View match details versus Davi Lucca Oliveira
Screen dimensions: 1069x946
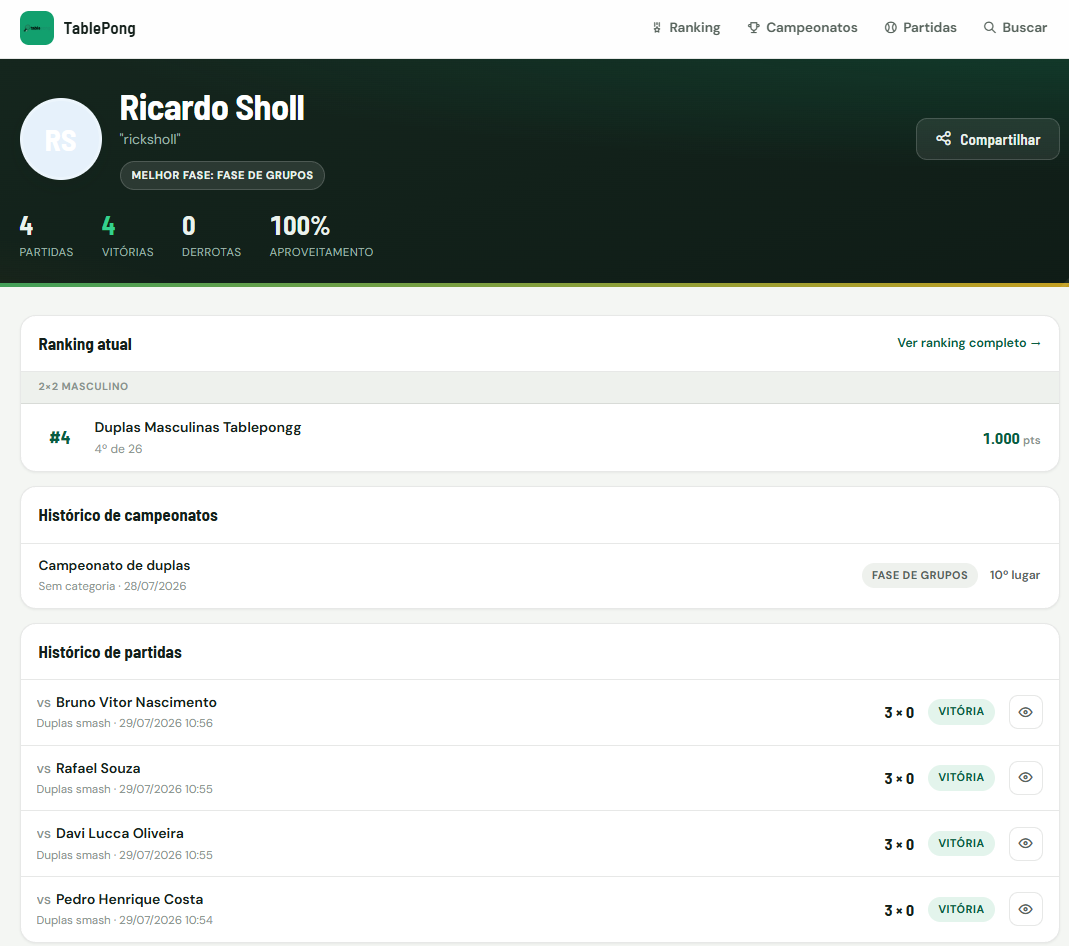pyautogui.click(x=1025, y=844)
